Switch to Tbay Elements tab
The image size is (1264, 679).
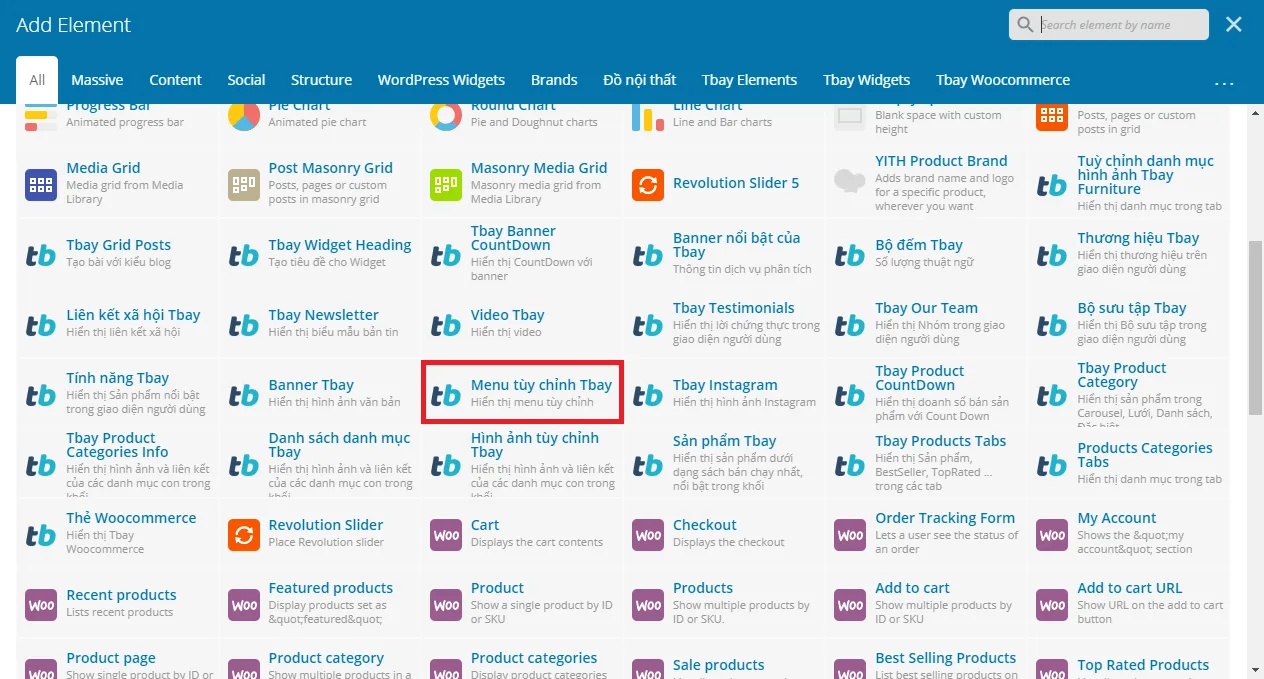(x=749, y=80)
